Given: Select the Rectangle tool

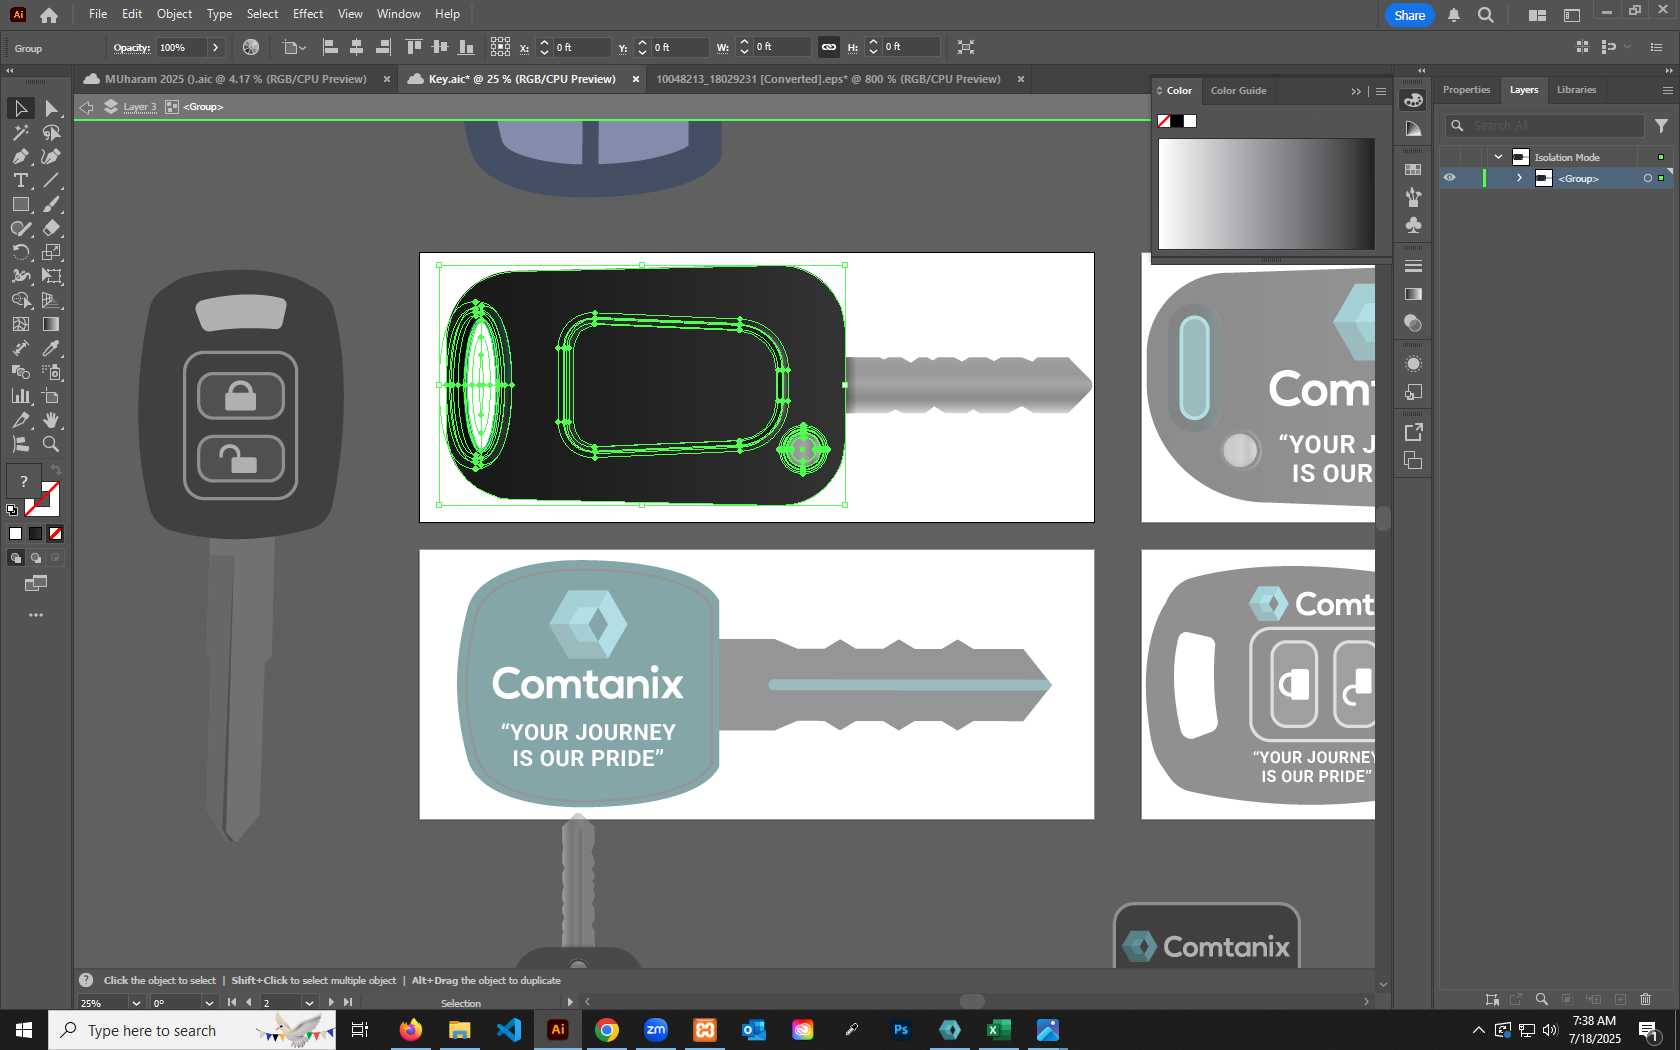Looking at the screenshot, I should point(20,204).
